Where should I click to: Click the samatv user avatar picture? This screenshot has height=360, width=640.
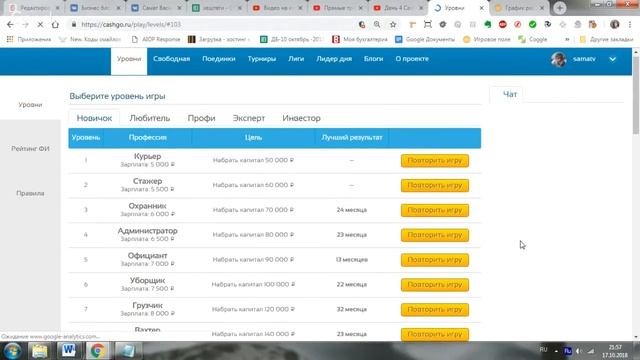coord(558,59)
